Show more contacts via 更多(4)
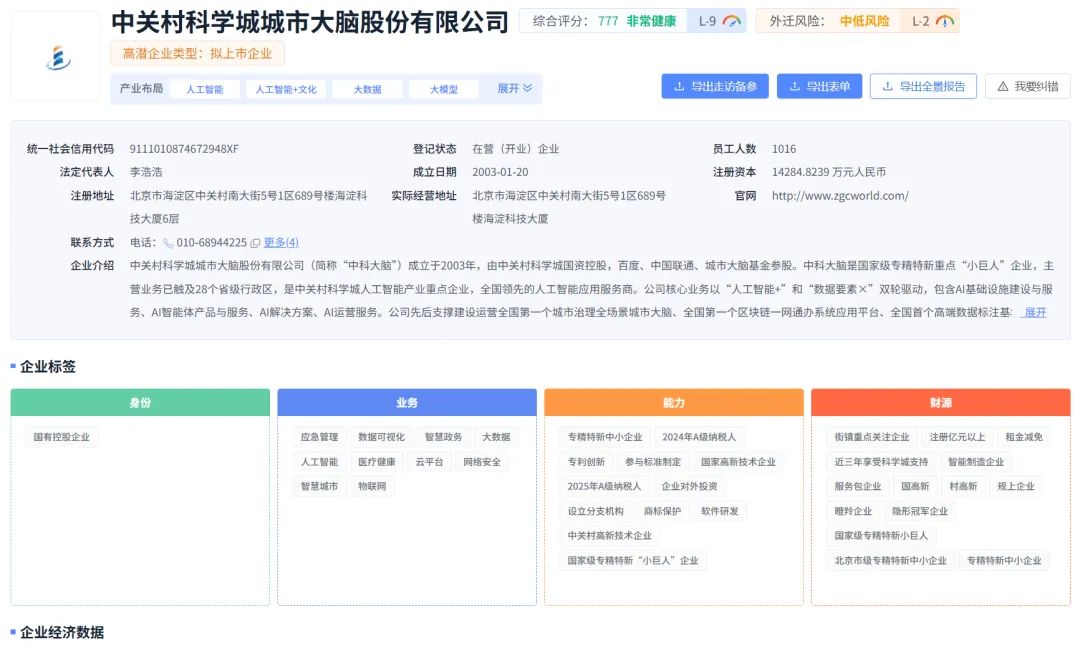 click(x=281, y=242)
